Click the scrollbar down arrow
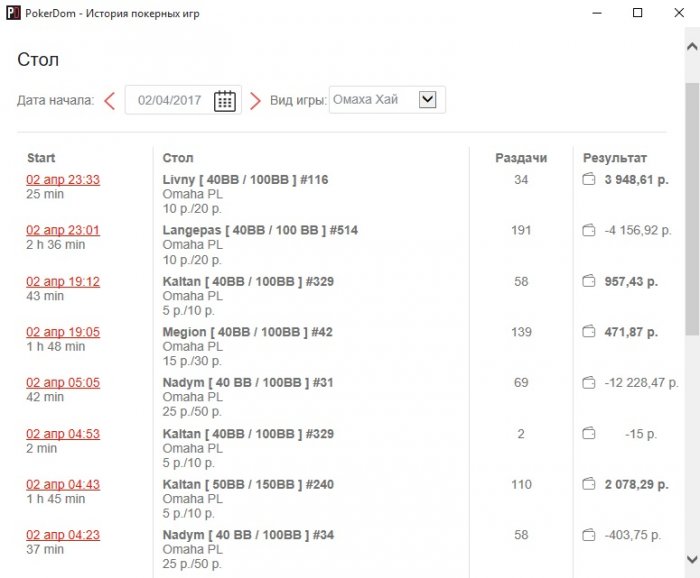 (x=691, y=558)
